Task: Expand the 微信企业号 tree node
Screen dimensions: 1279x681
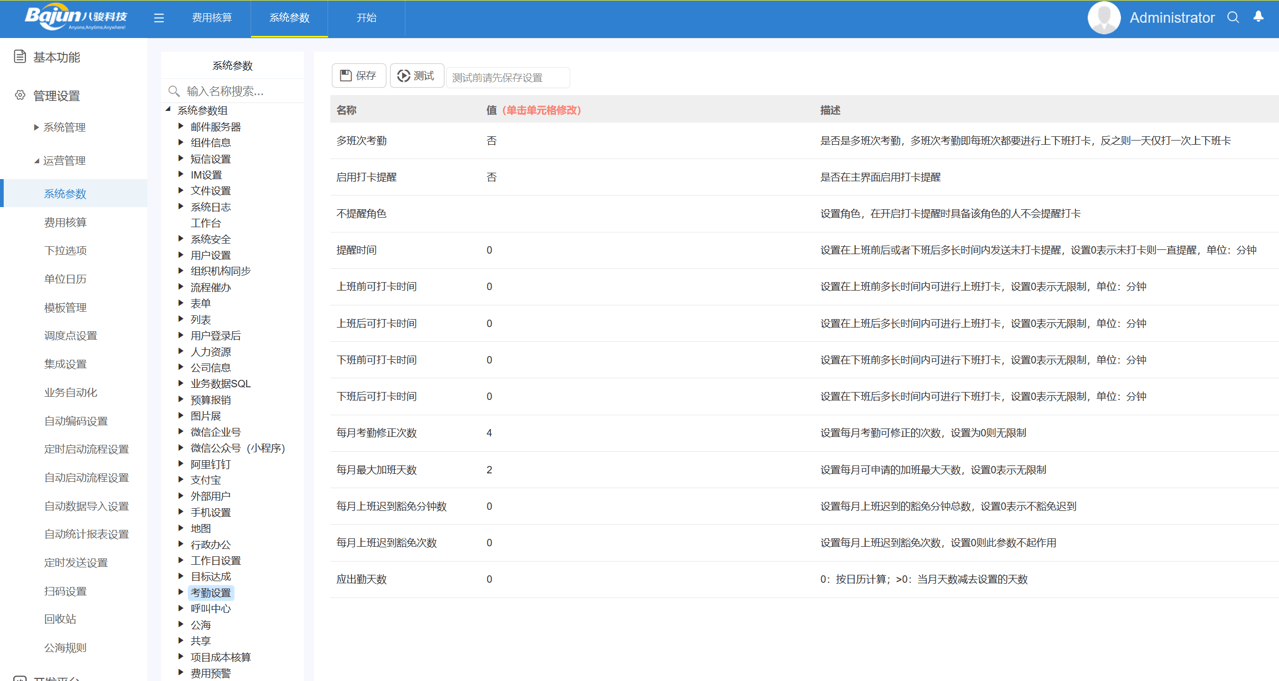Action: [183, 431]
